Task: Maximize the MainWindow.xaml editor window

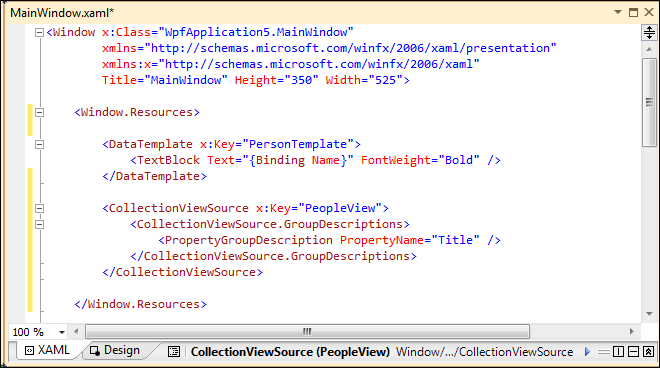Action: (633, 12)
